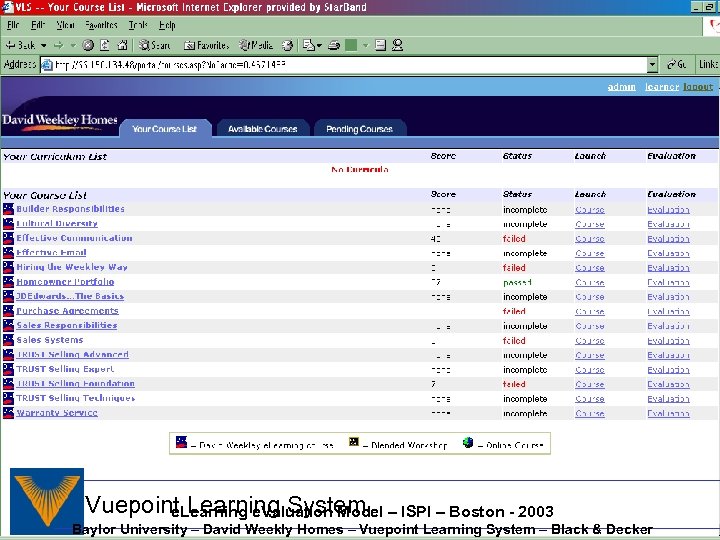Screen dimensions: 720x540
Task: Open JDEdwards...The Basics link
Action: pyautogui.click(x=70, y=296)
